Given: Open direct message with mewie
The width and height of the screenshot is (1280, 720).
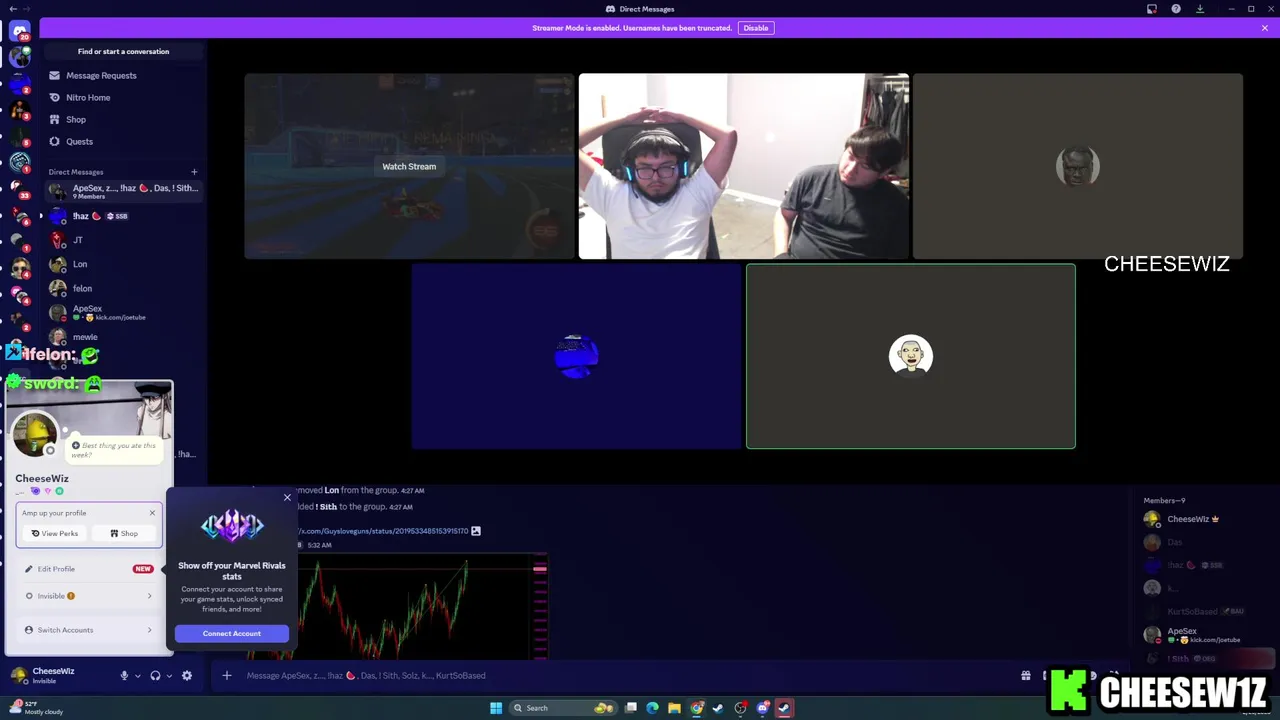Looking at the screenshot, I should (x=124, y=337).
